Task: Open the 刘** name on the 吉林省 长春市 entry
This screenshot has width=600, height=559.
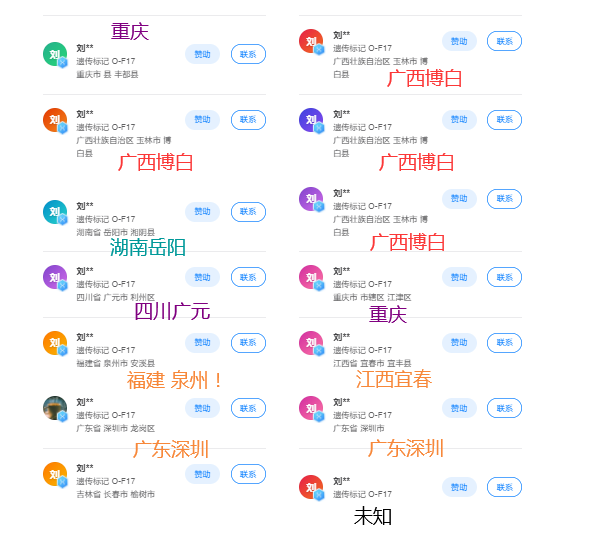Action: tap(85, 468)
